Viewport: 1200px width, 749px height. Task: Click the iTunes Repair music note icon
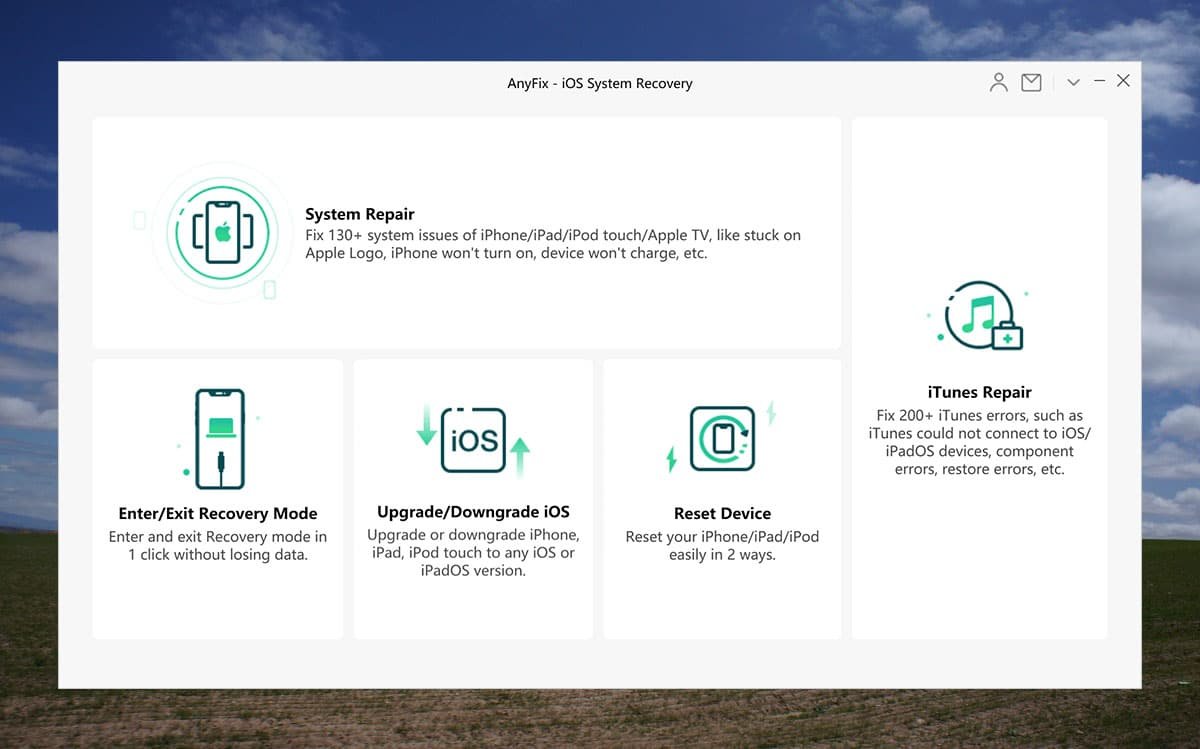[x=979, y=317]
